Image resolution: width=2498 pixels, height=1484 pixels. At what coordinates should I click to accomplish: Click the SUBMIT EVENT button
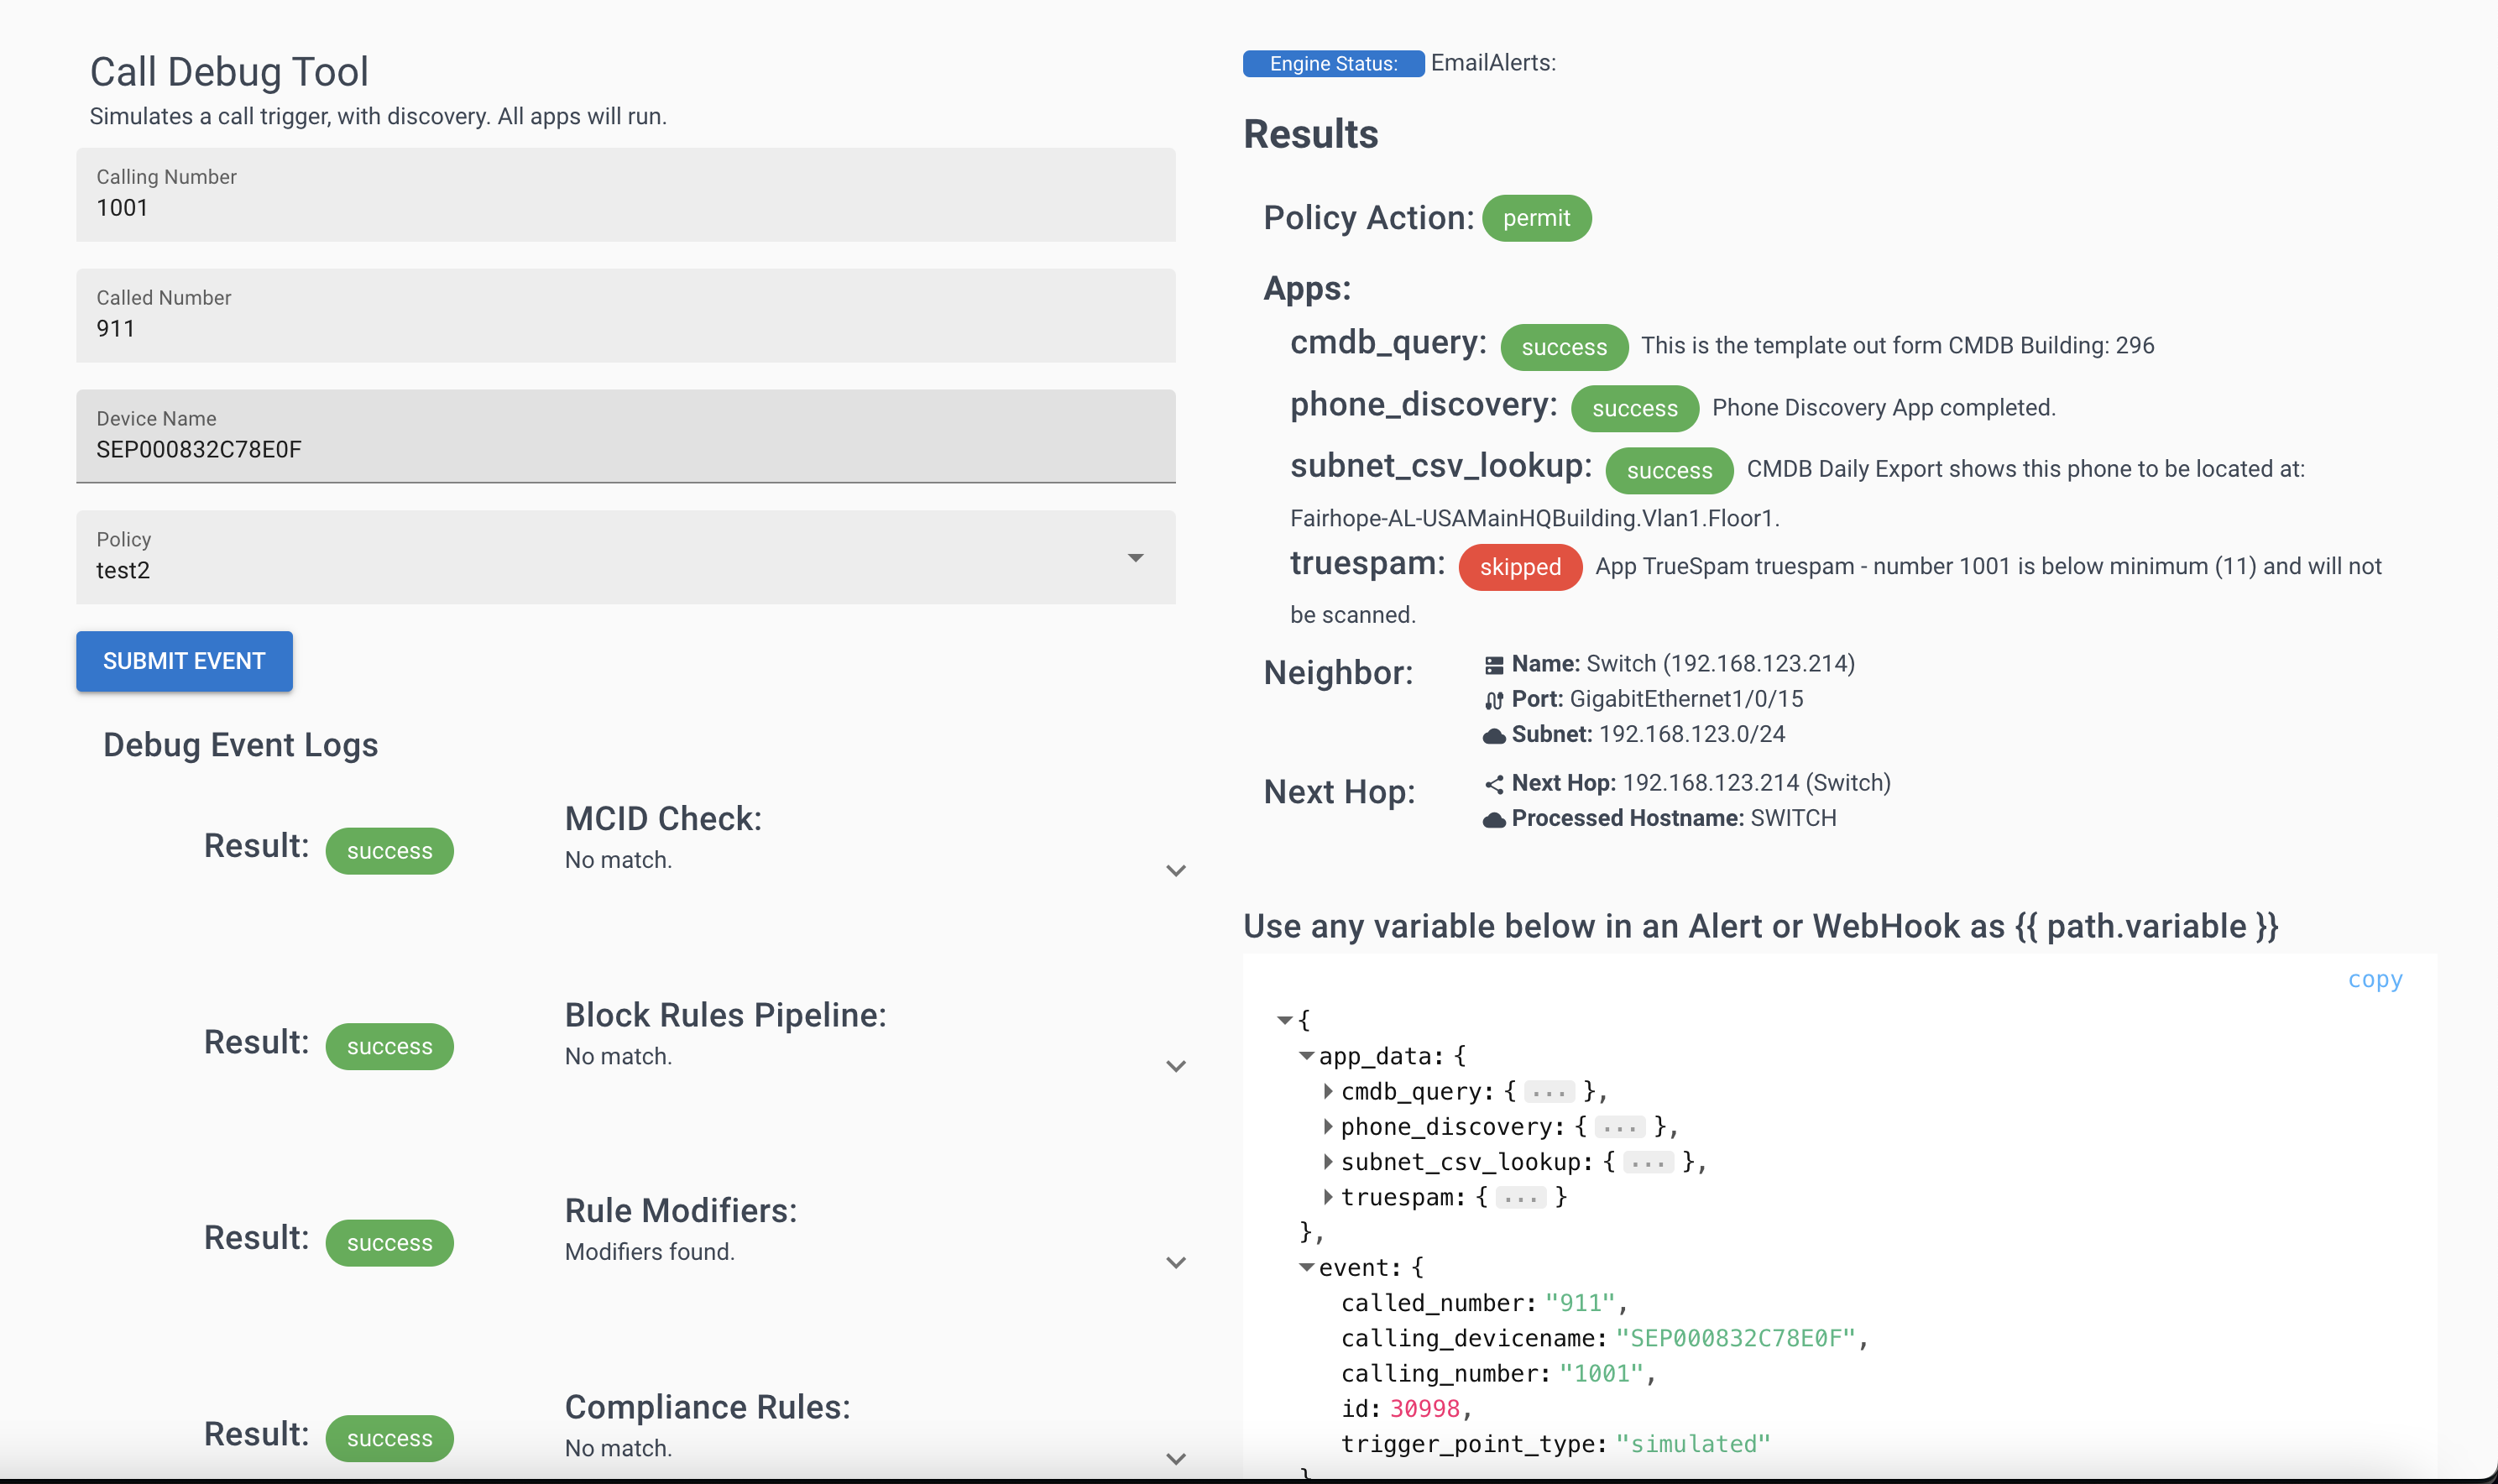point(184,661)
